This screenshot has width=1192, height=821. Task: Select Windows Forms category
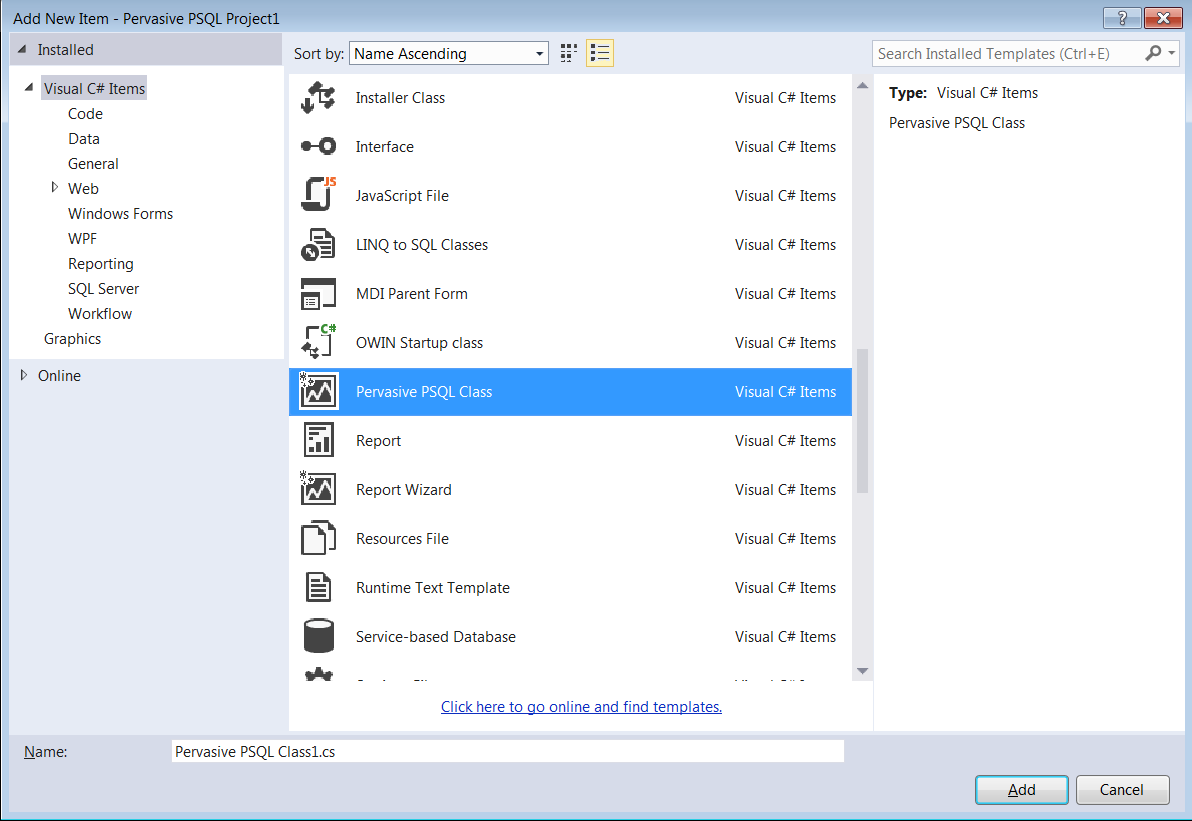pos(120,214)
